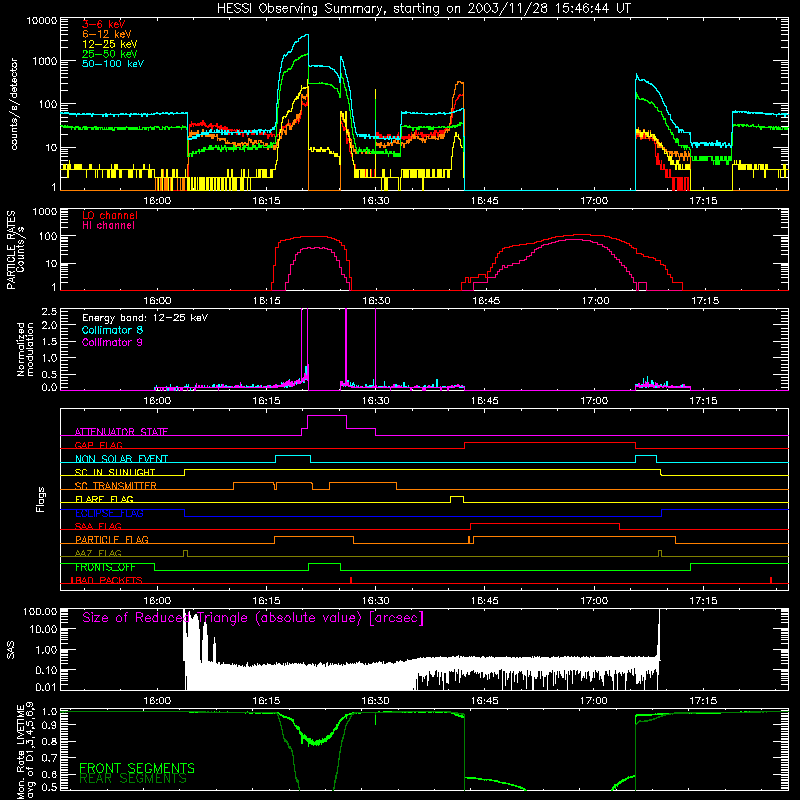Select the Collimator 8 legend label
The image size is (800, 800).
[x=112, y=330]
